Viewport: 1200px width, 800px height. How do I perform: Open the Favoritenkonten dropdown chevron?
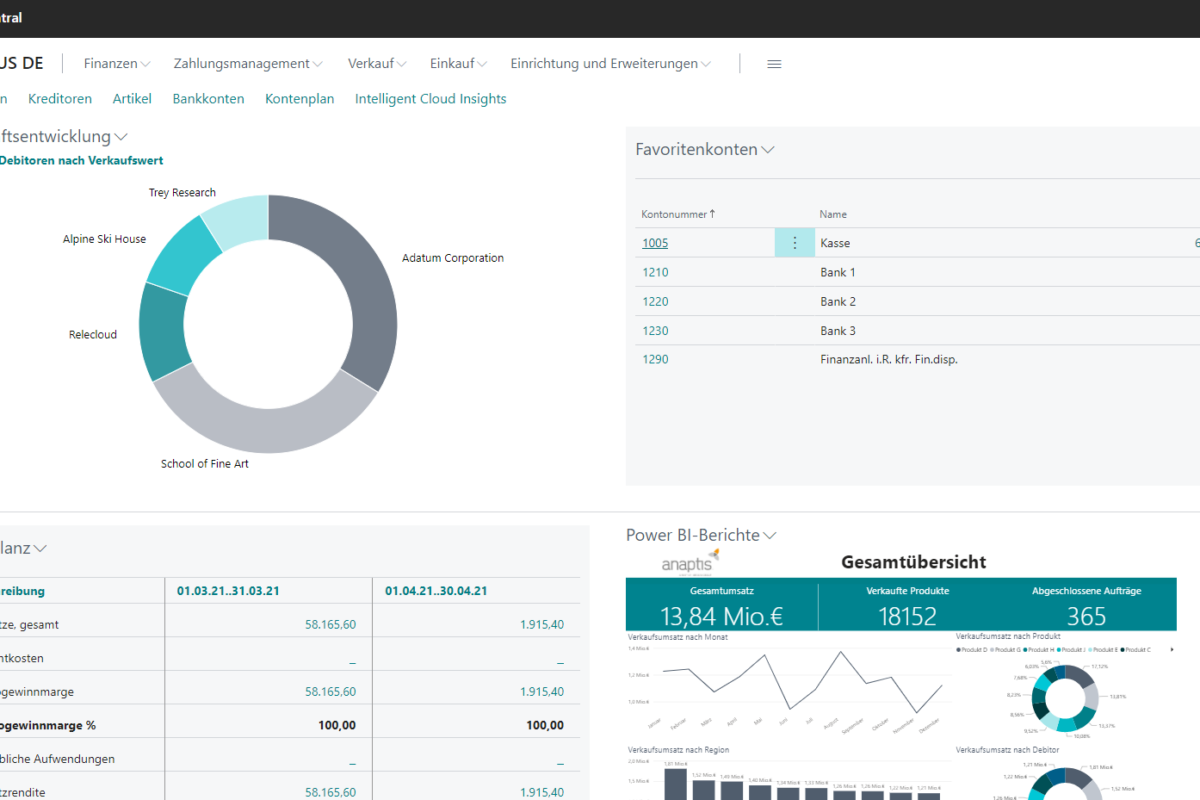768,150
